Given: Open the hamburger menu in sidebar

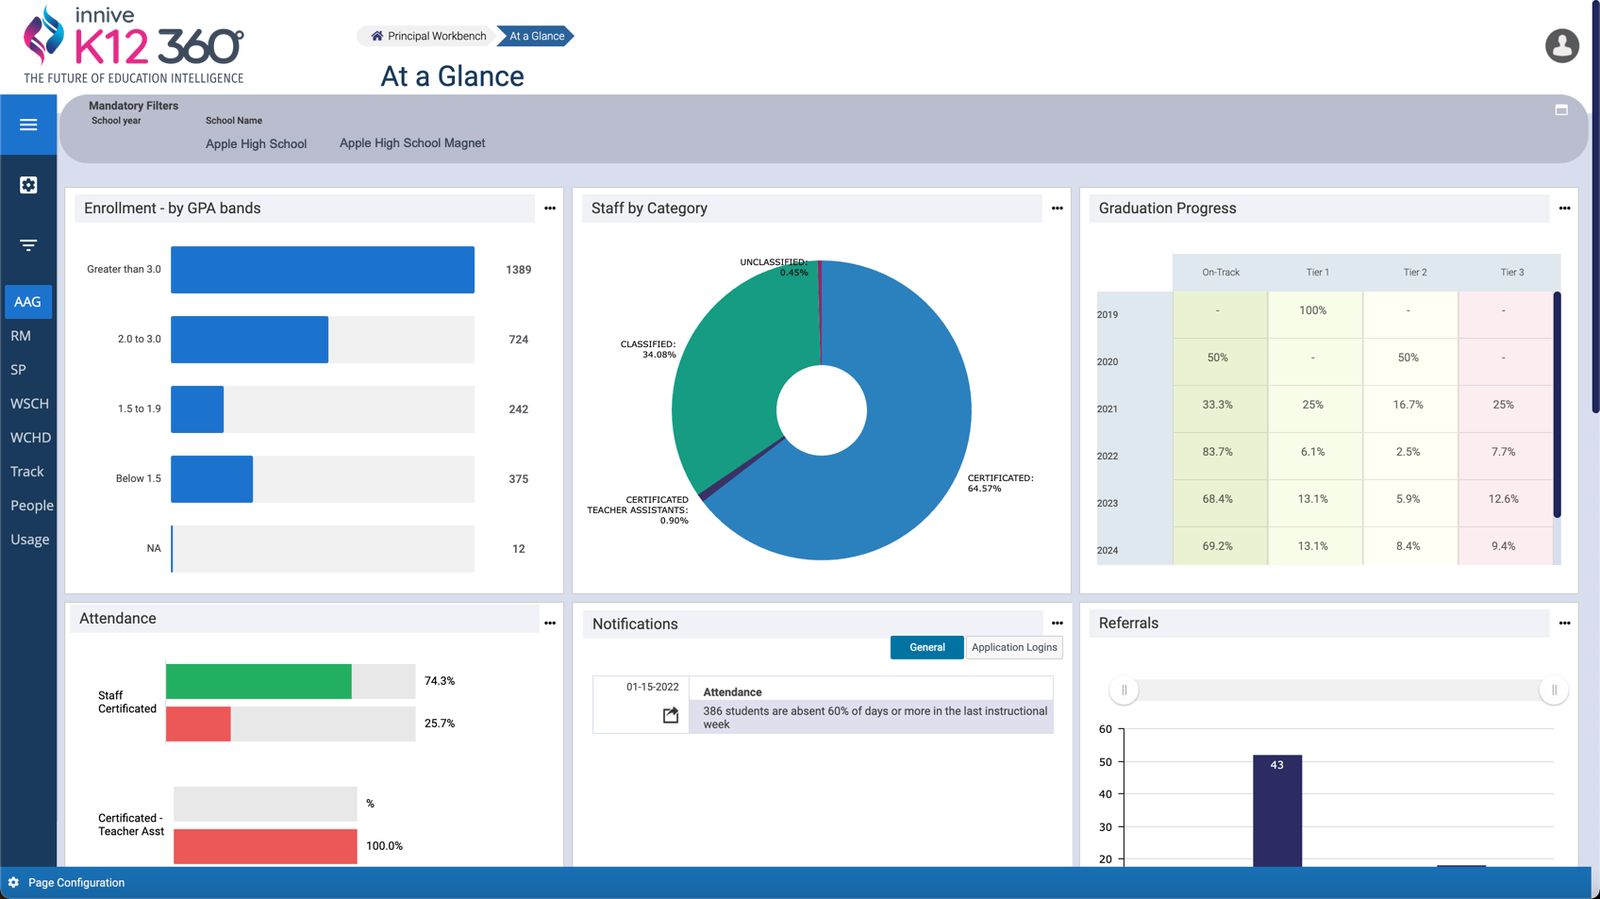Looking at the screenshot, I should pyautogui.click(x=28, y=125).
